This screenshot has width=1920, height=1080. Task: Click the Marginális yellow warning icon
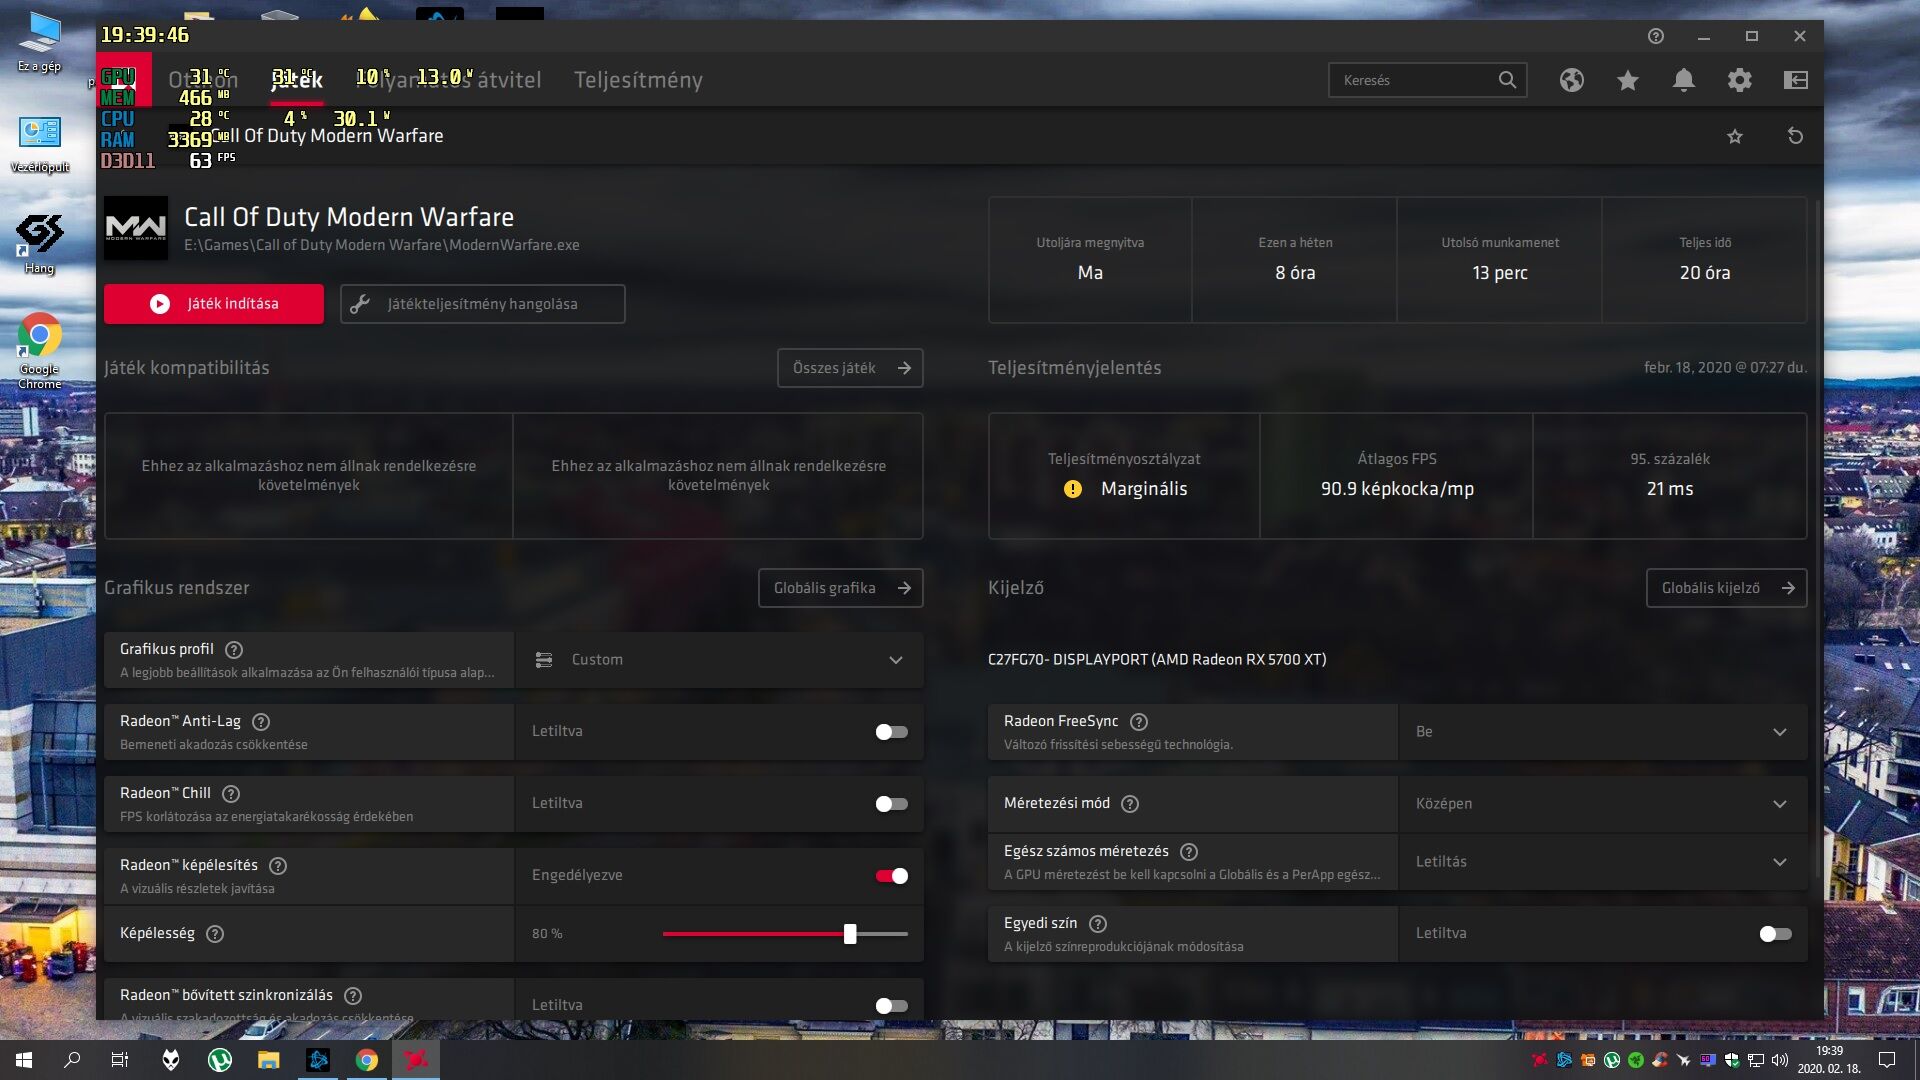pyautogui.click(x=1073, y=489)
